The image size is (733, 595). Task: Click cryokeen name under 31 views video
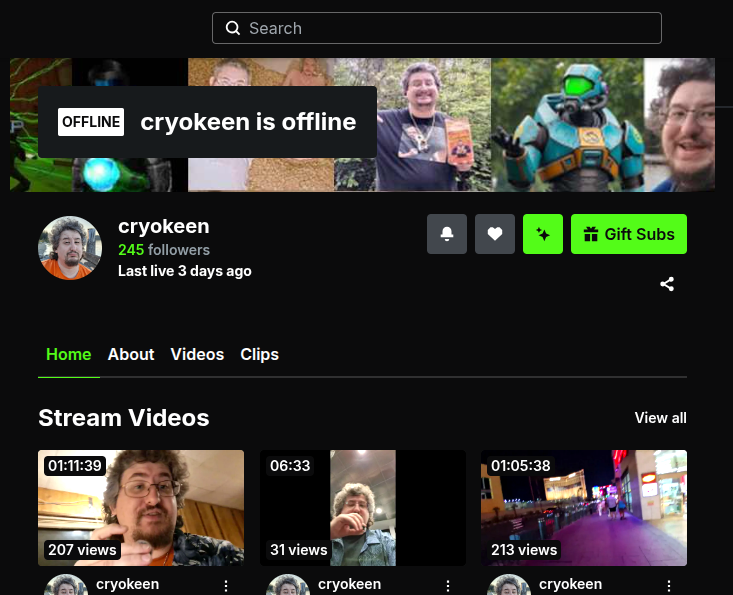[x=350, y=584]
